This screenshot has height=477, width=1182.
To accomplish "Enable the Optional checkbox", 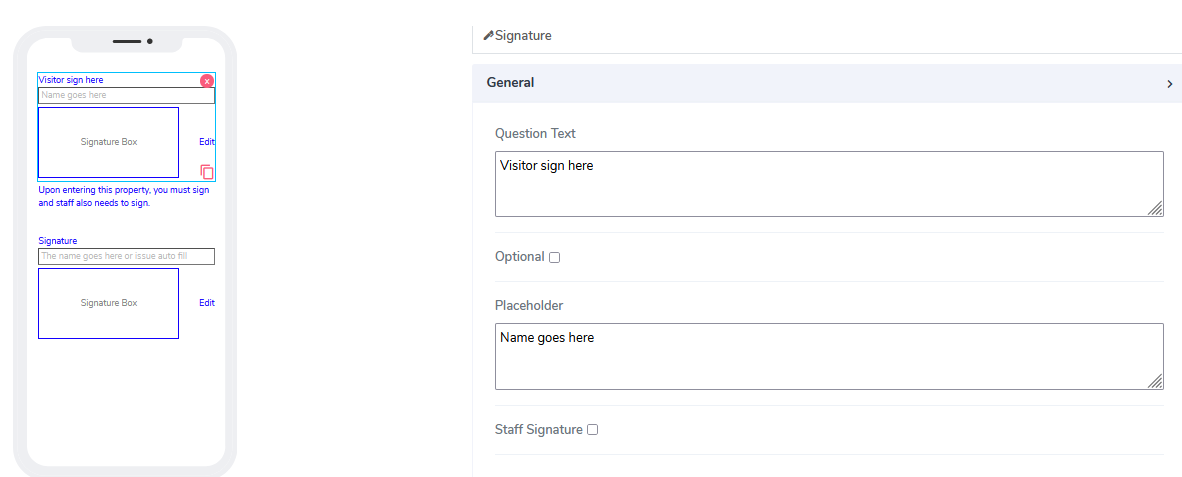I will (555, 257).
